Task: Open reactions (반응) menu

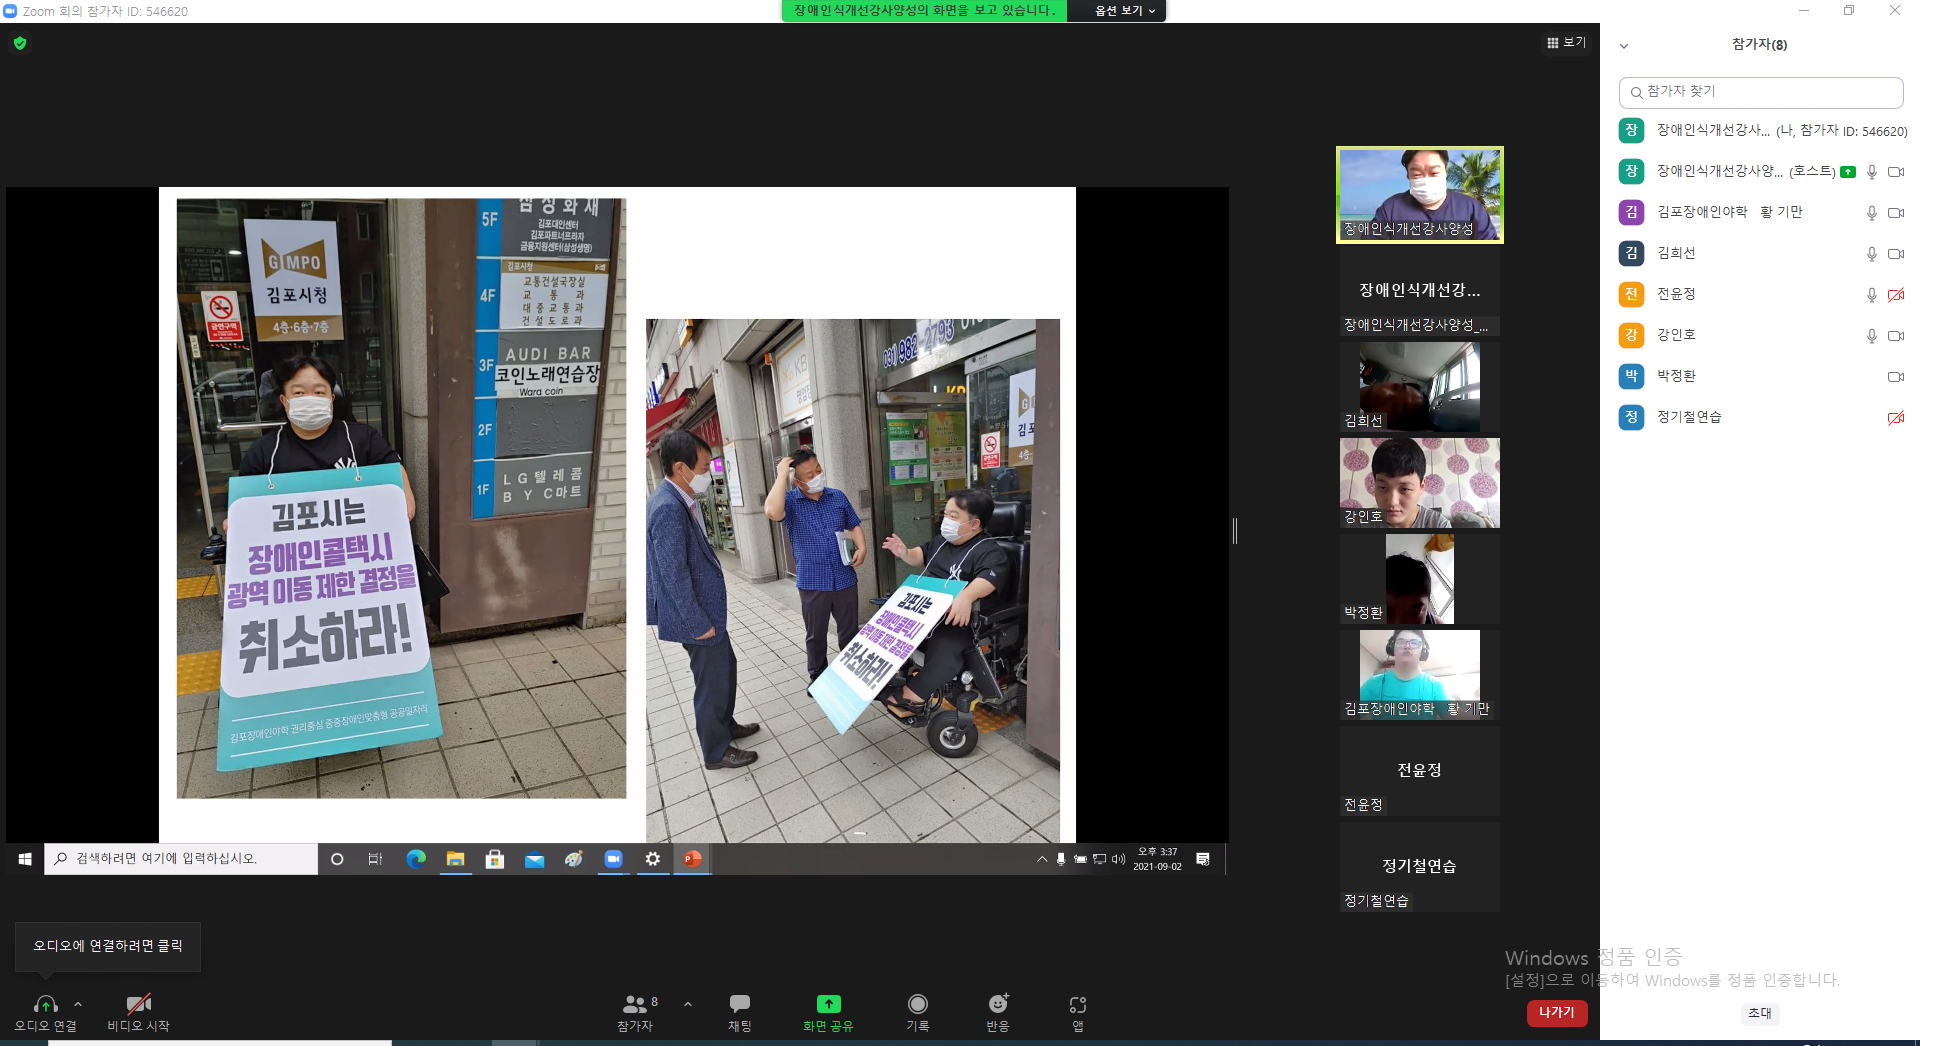Action: pyautogui.click(x=998, y=1012)
